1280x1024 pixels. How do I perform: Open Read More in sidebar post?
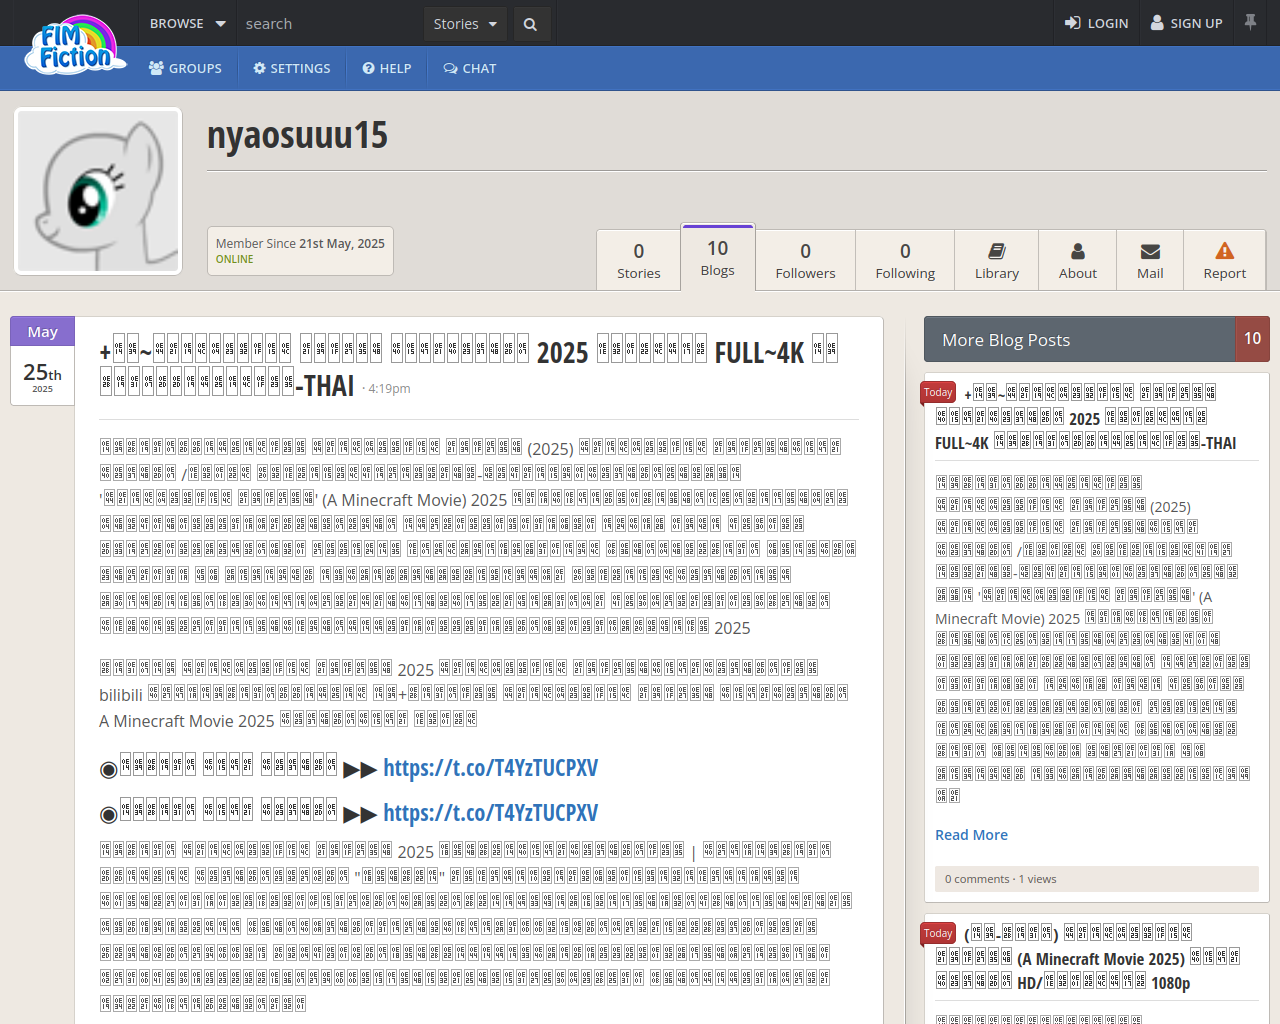[x=971, y=835]
